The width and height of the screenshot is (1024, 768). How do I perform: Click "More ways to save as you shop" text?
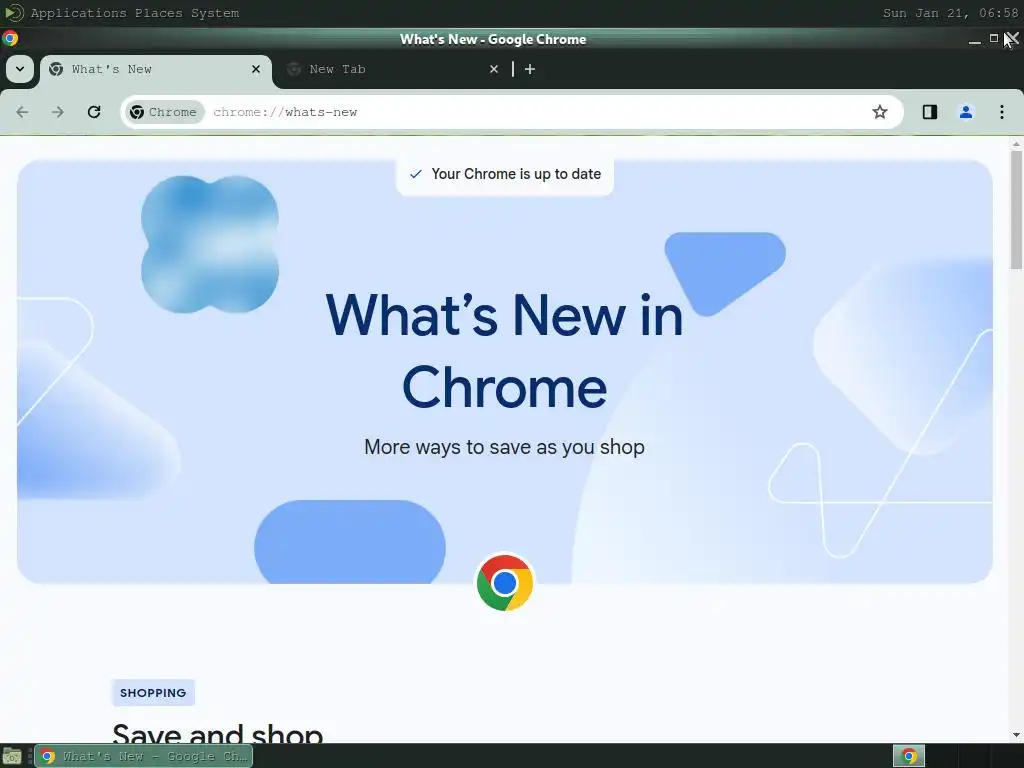504,447
